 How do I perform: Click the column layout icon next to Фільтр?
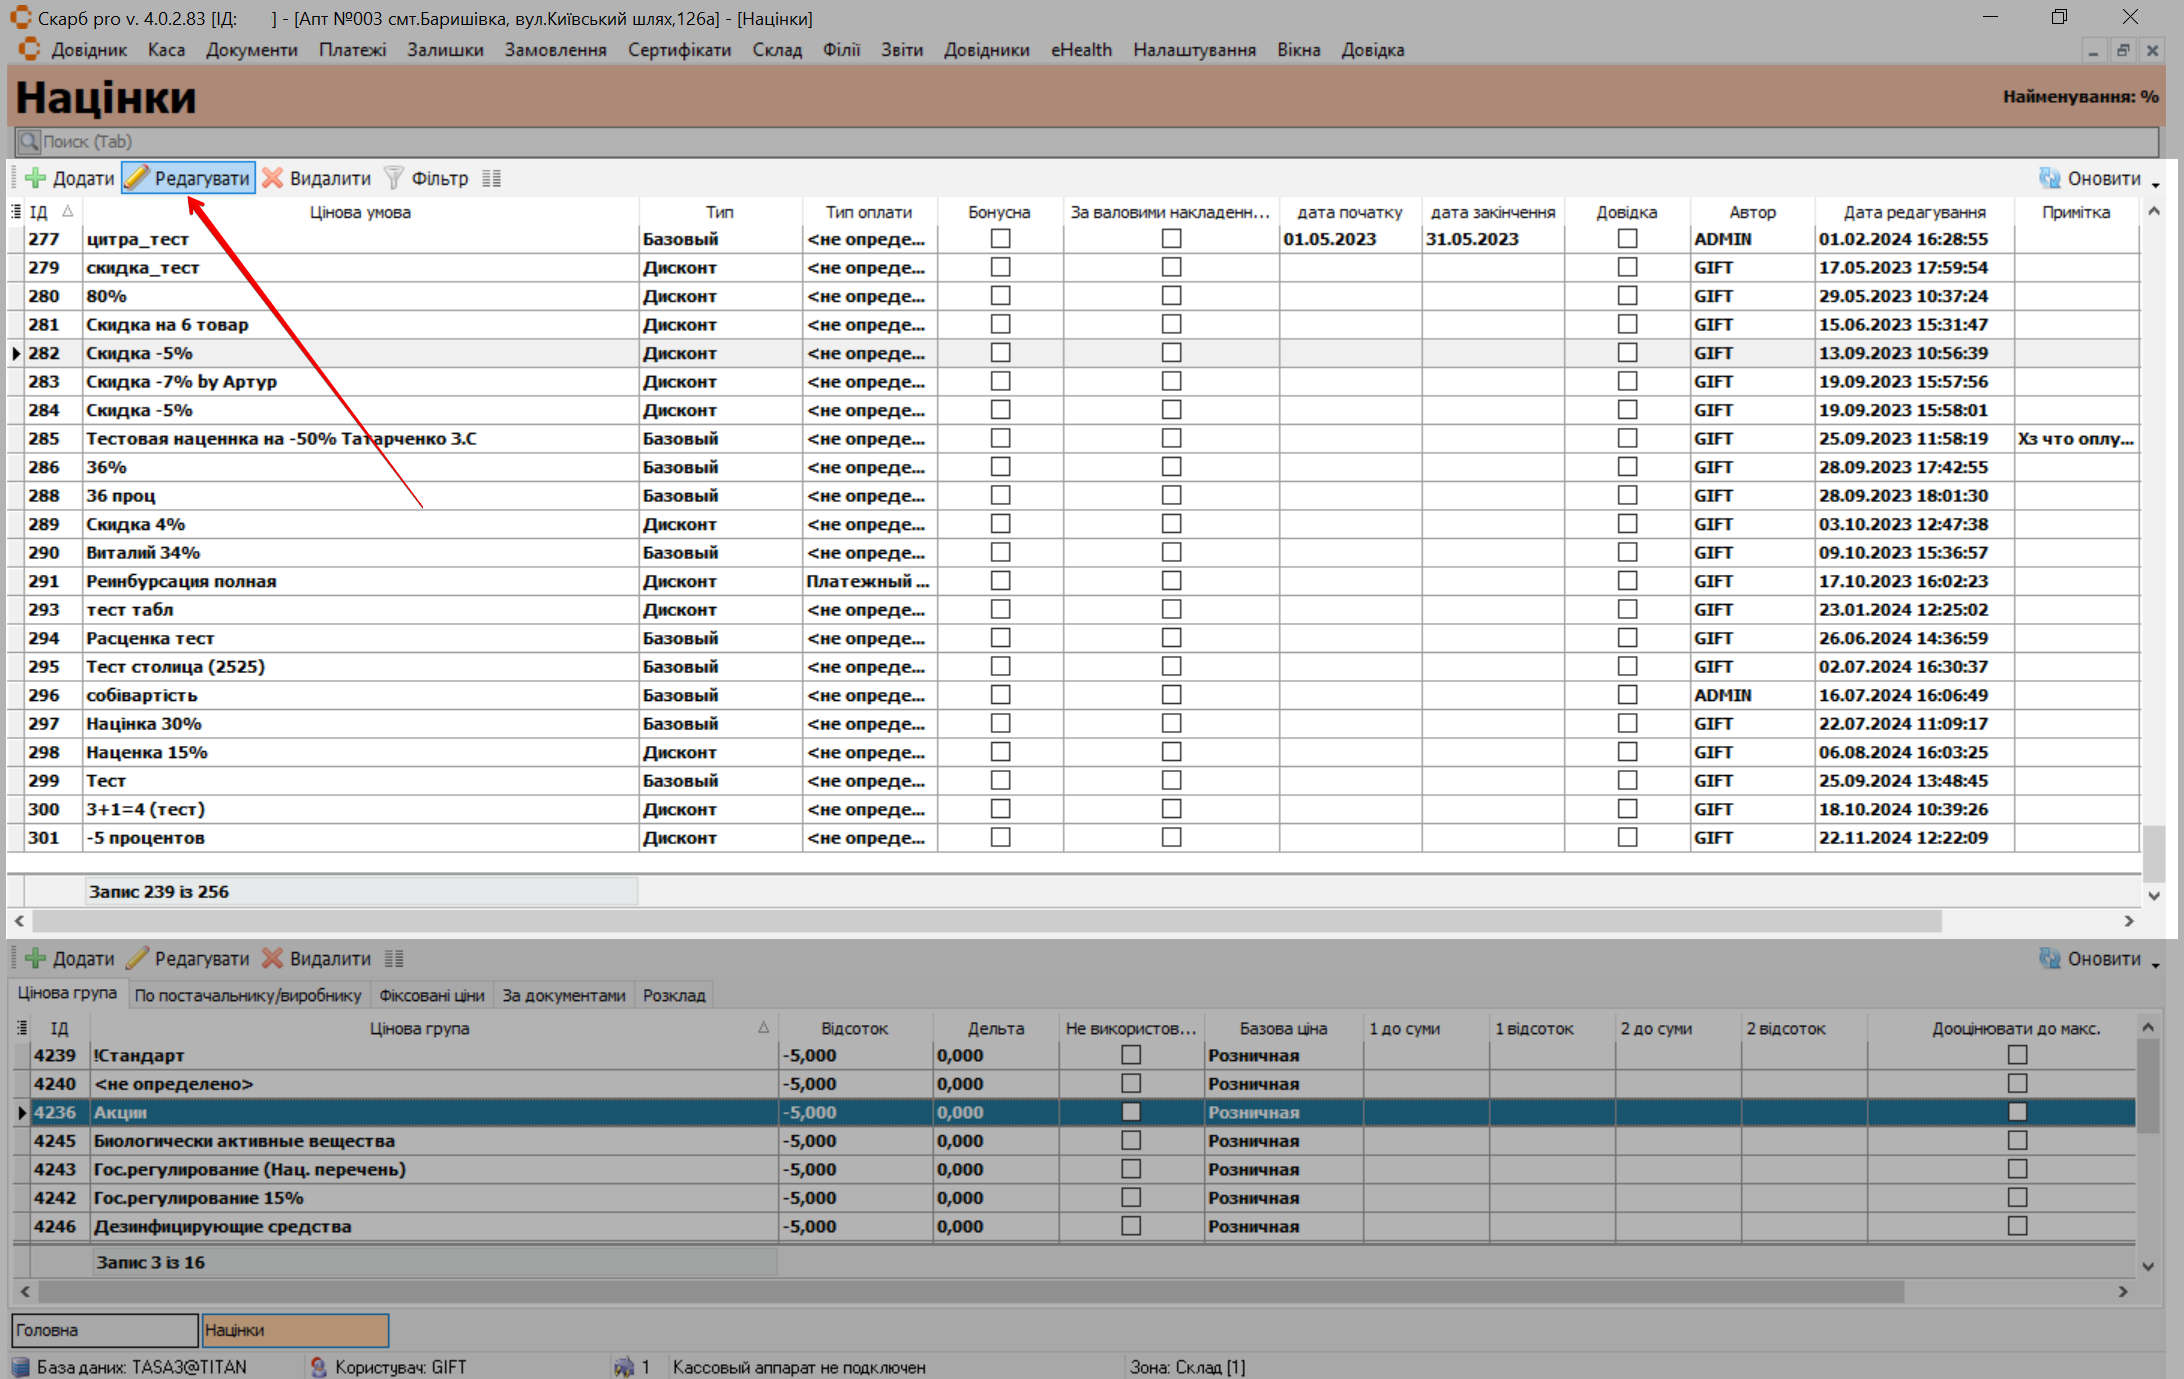point(491,178)
